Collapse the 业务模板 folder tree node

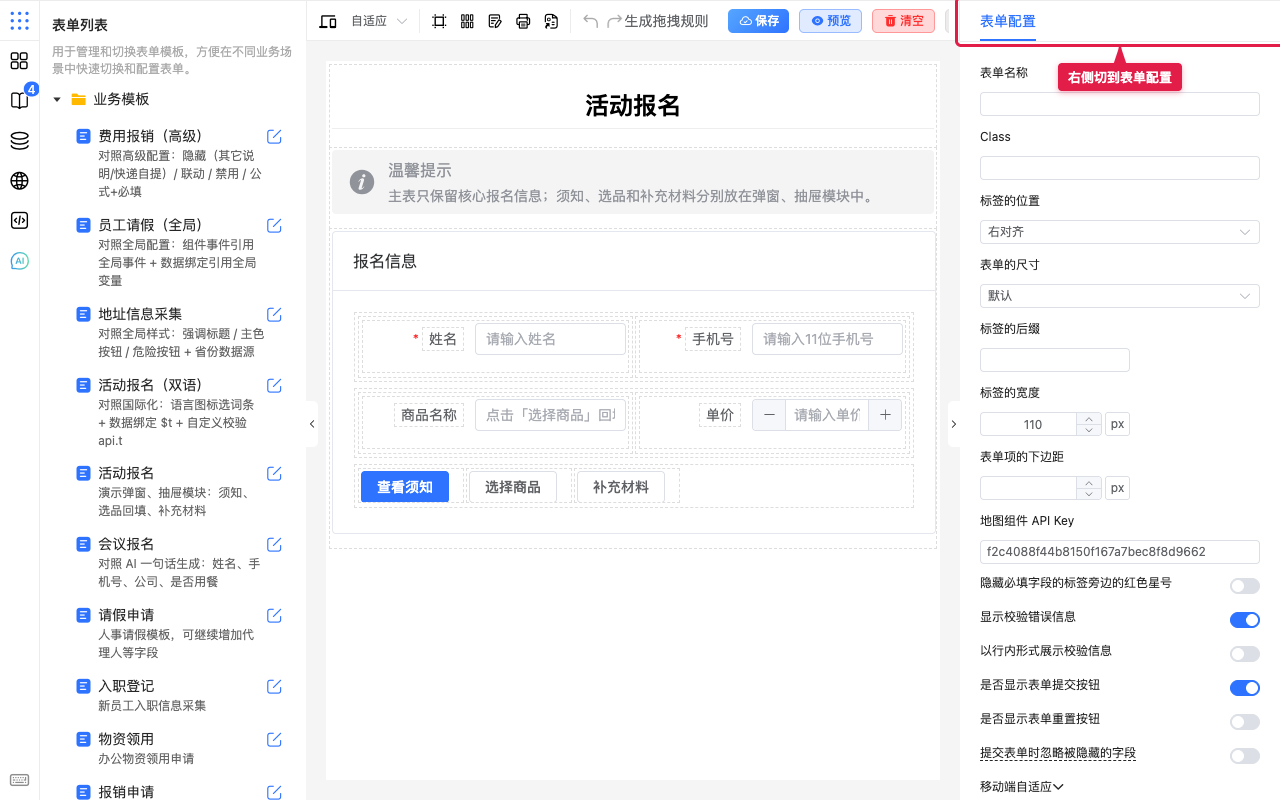[57, 99]
